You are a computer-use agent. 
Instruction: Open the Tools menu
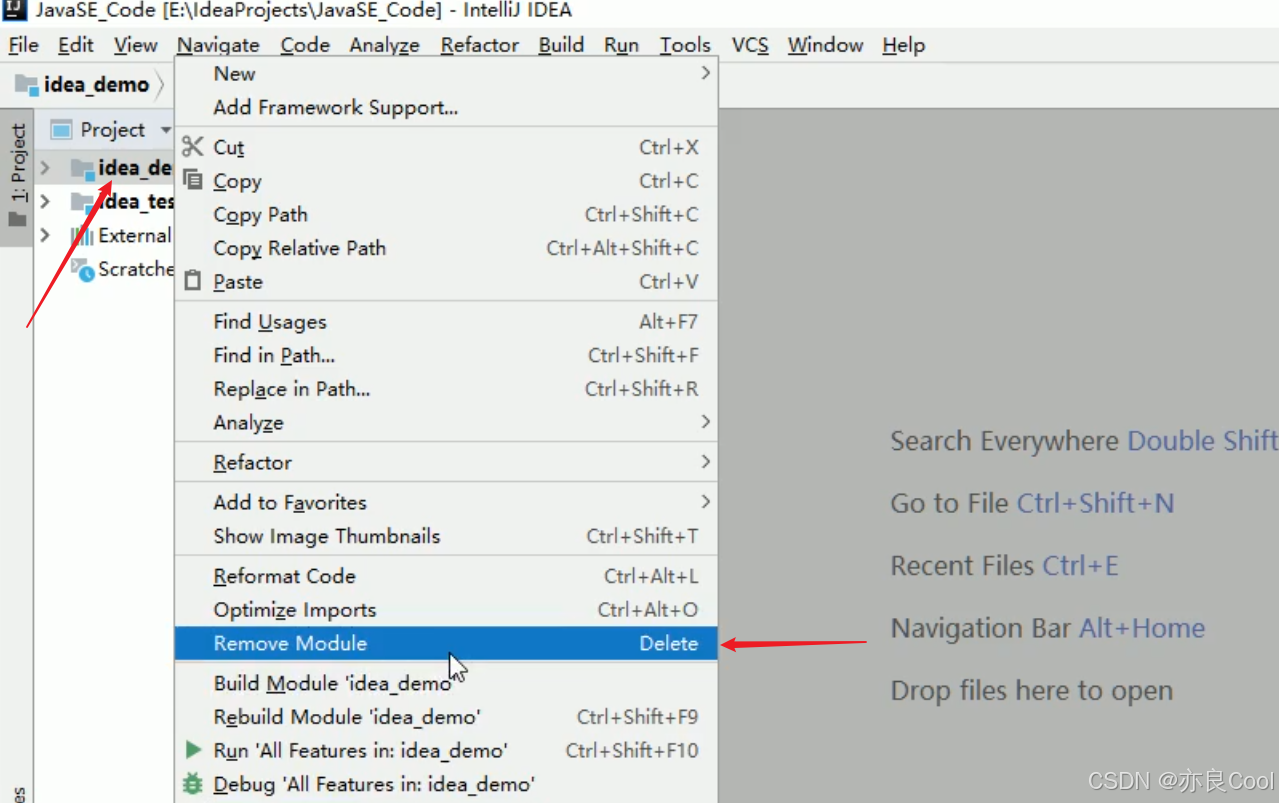685,45
